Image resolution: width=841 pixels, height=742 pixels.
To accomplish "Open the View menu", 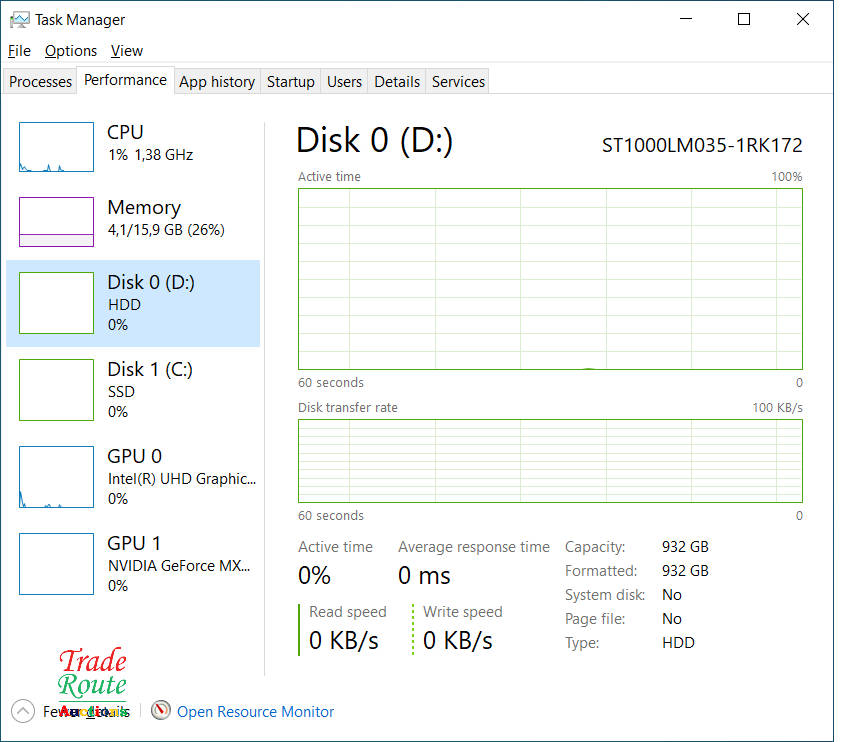I will pyautogui.click(x=127, y=51).
